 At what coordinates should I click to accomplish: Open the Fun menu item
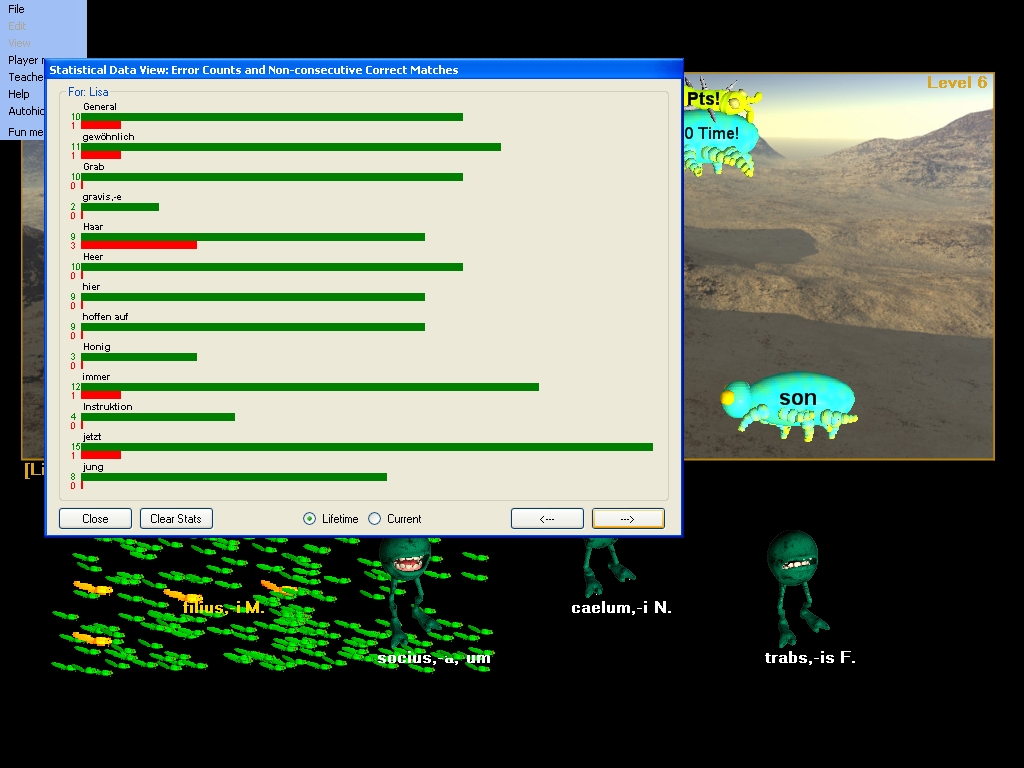click(x=26, y=132)
